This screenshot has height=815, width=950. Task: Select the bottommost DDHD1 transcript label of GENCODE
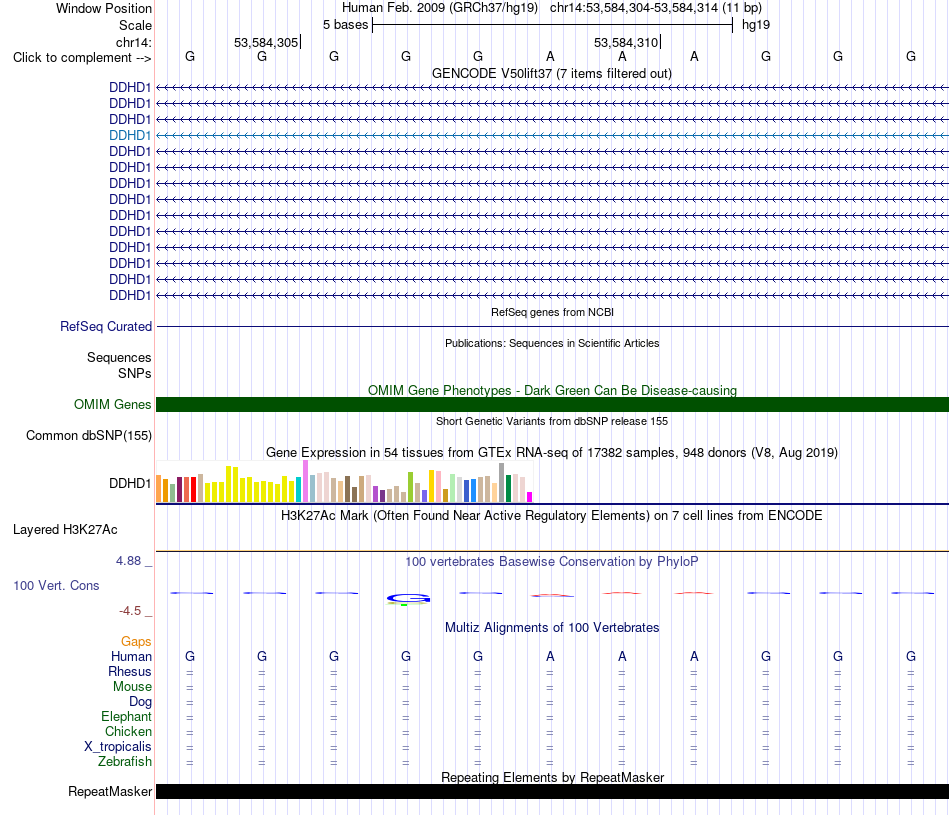pyautogui.click(x=130, y=295)
